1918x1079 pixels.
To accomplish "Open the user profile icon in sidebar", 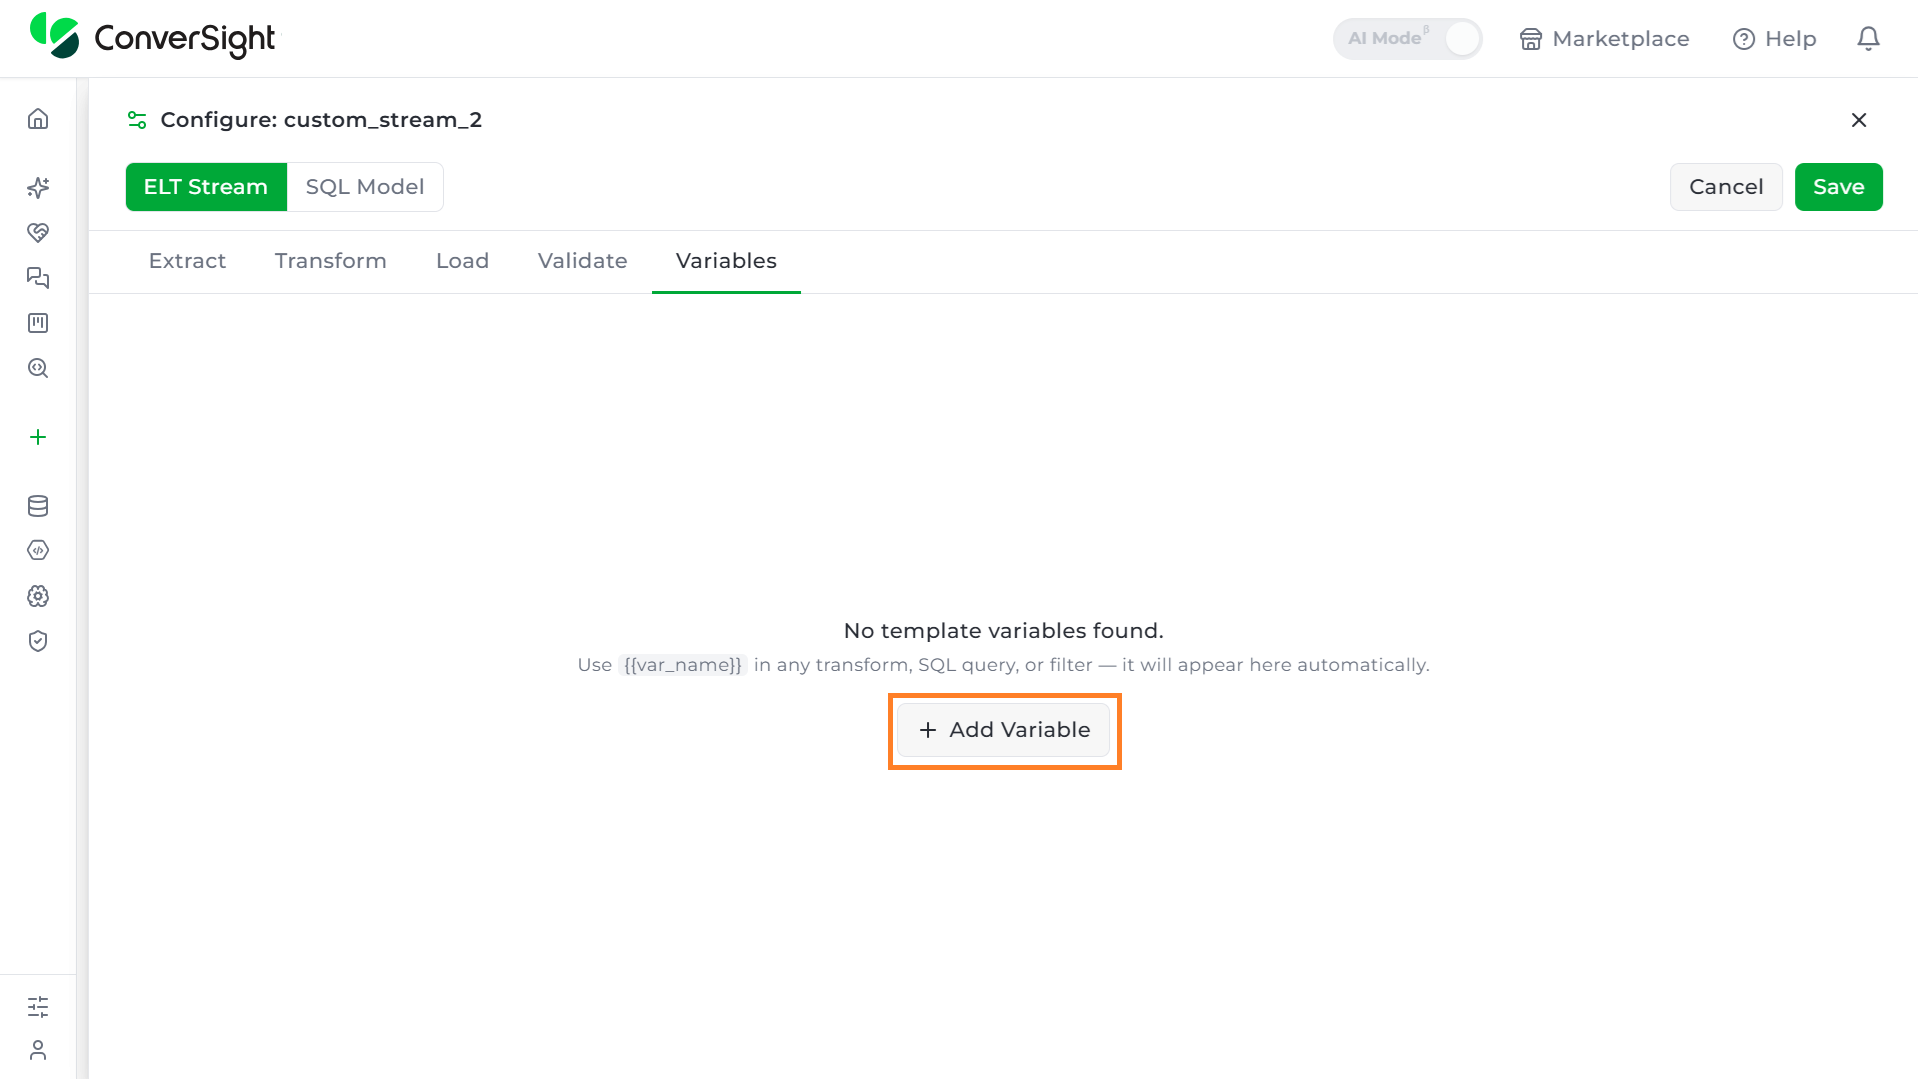I will pyautogui.click(x=38, y=1050).
